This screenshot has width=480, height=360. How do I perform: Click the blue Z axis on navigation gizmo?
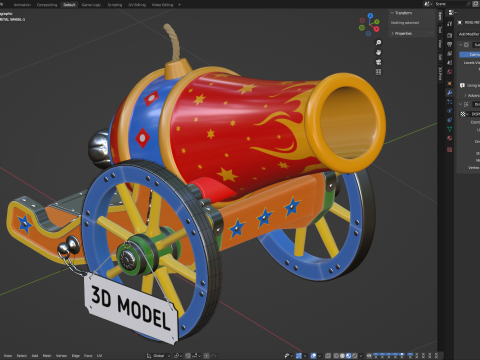point(370,15)
